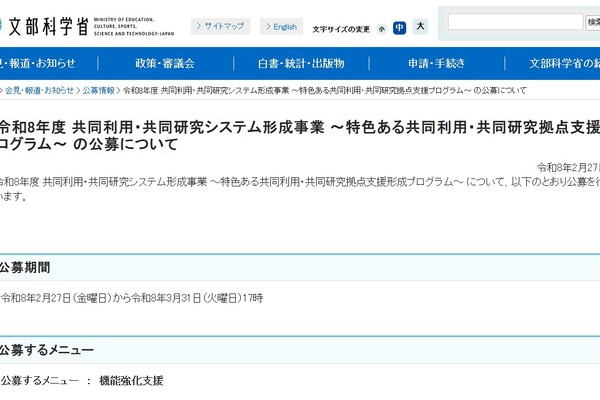Open the サイトマップ link
This screenshot has width=600, height=400.
click(x=221, y=26)
